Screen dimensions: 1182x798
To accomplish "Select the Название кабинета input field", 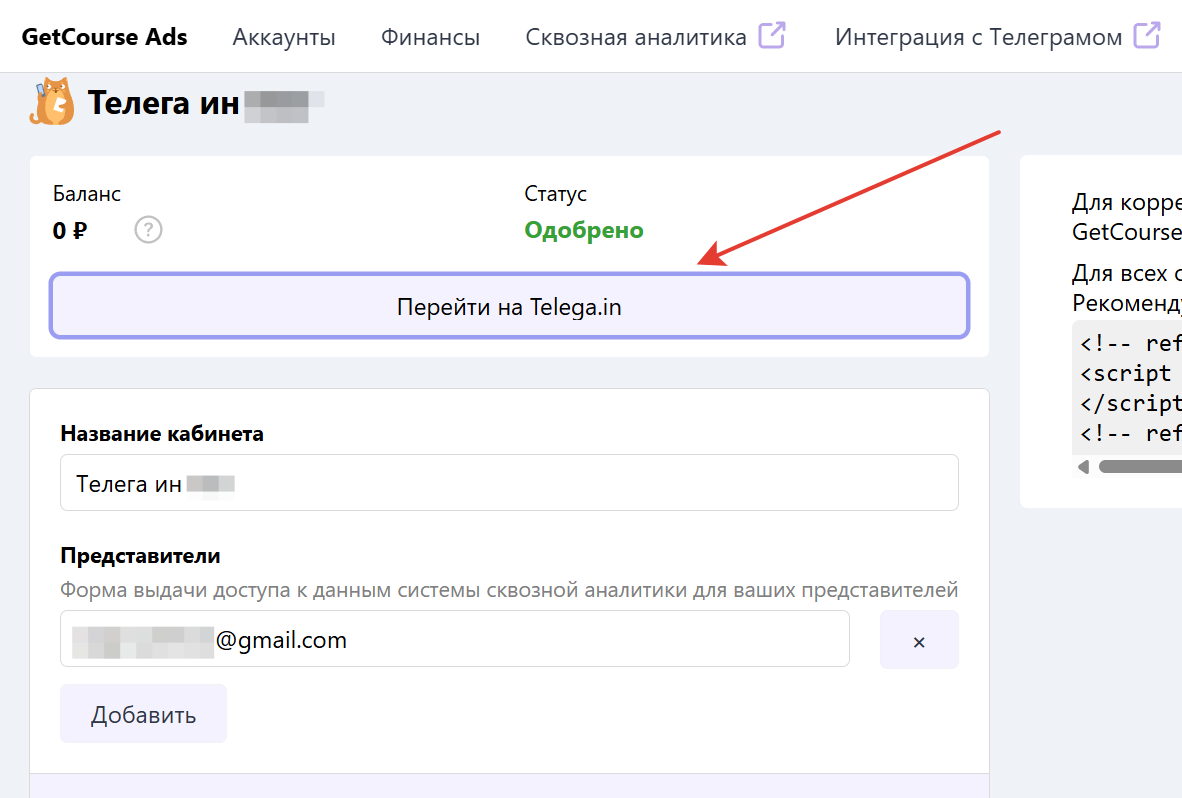I will pos(509,482).
